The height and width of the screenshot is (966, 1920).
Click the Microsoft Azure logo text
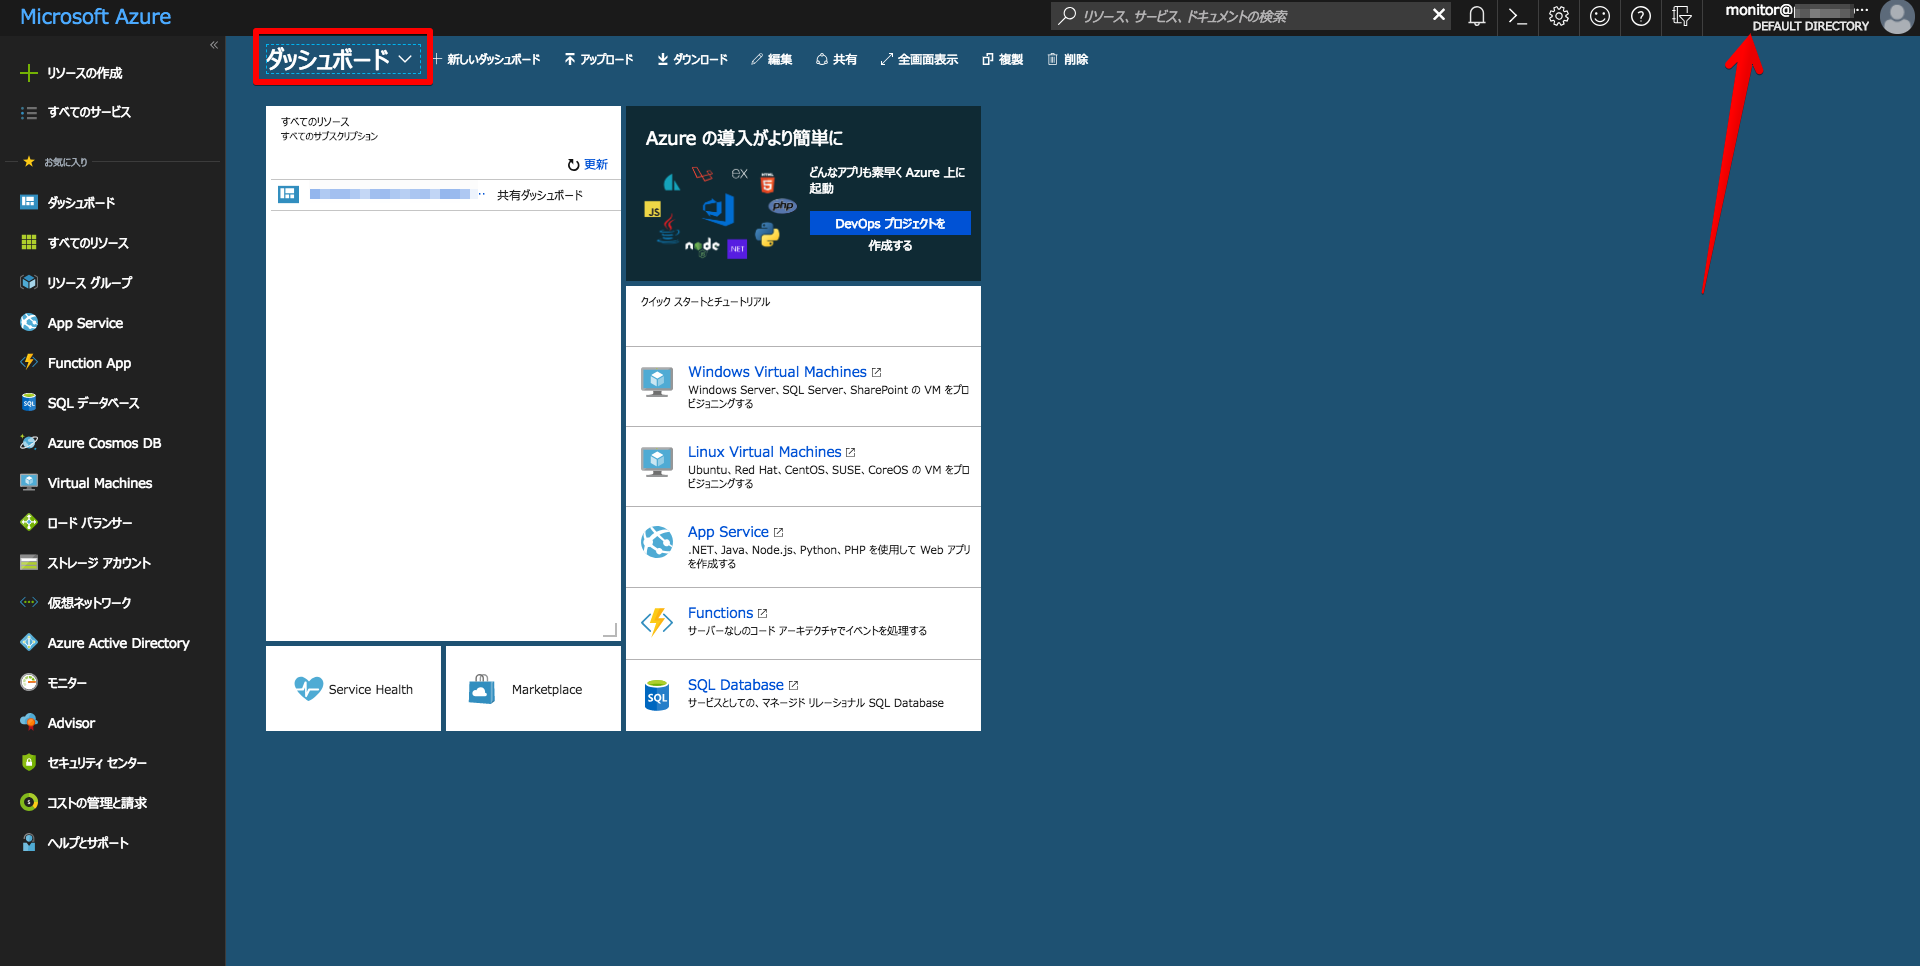point(95,17)
